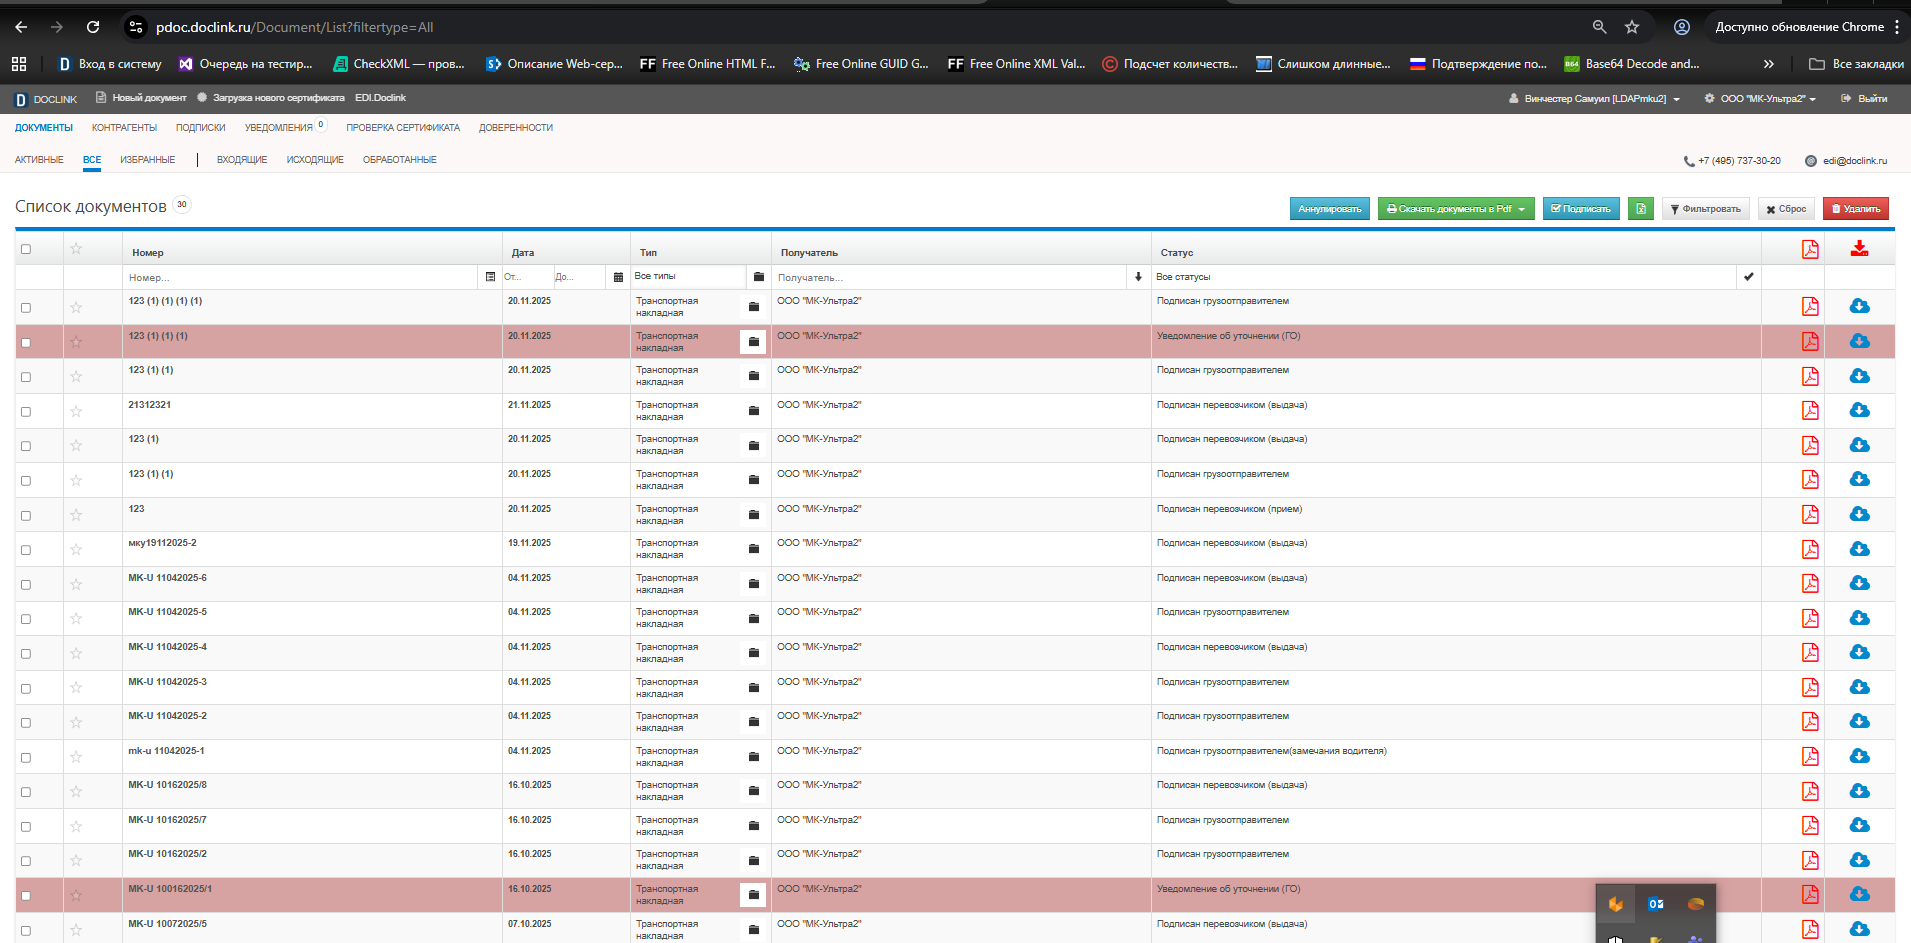
Task: Focus the Номер filter input field
Action: click(x=302, y=277)
